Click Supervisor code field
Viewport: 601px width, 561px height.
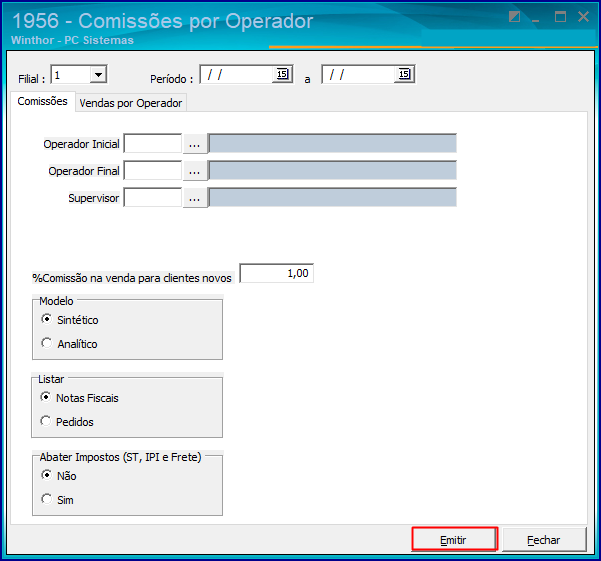point(153,198)
